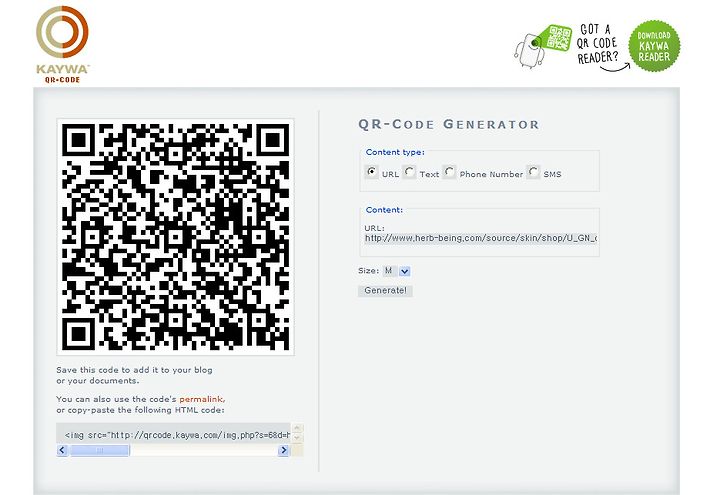Click the 'Content type:' label
The image size is (720, 495).
click(x=395, y=152)
